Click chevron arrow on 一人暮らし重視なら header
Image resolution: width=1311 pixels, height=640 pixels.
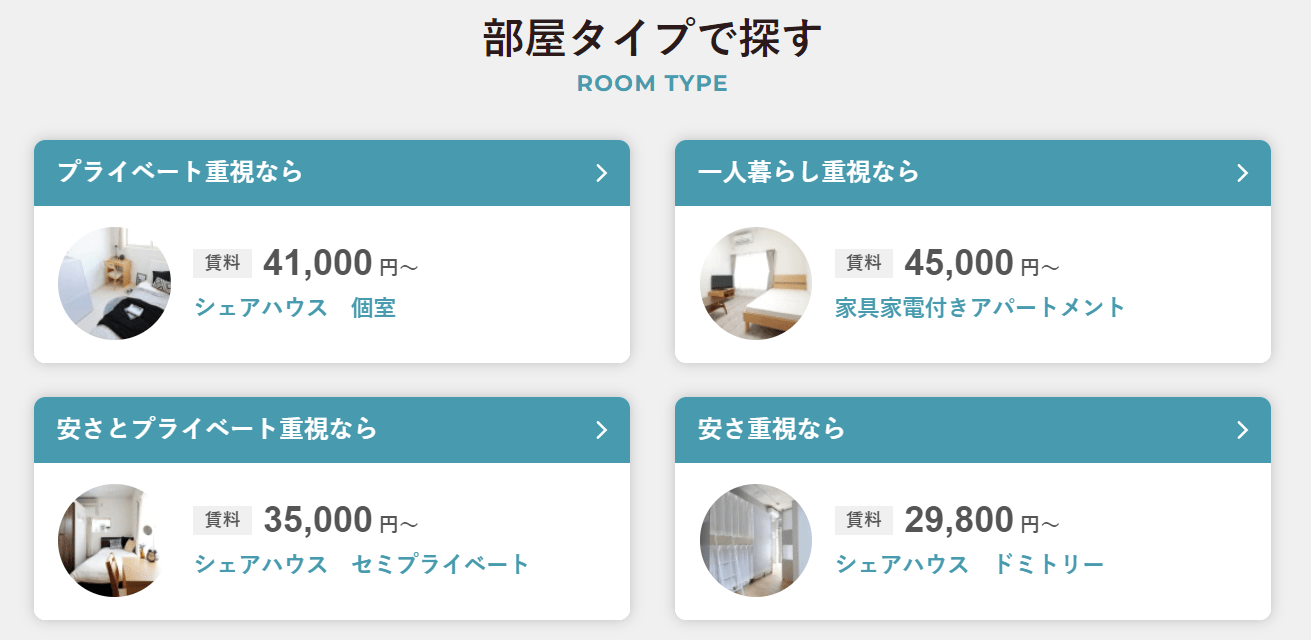(x=1242, y=173)
